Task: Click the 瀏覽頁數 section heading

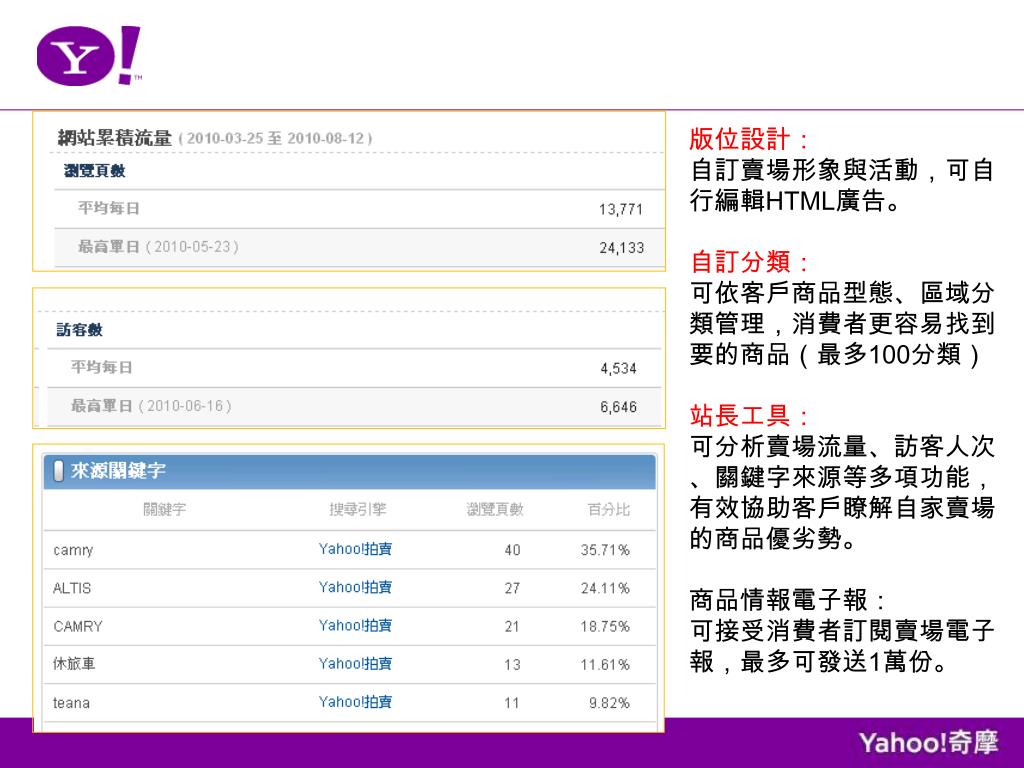Action: point(95,171)
